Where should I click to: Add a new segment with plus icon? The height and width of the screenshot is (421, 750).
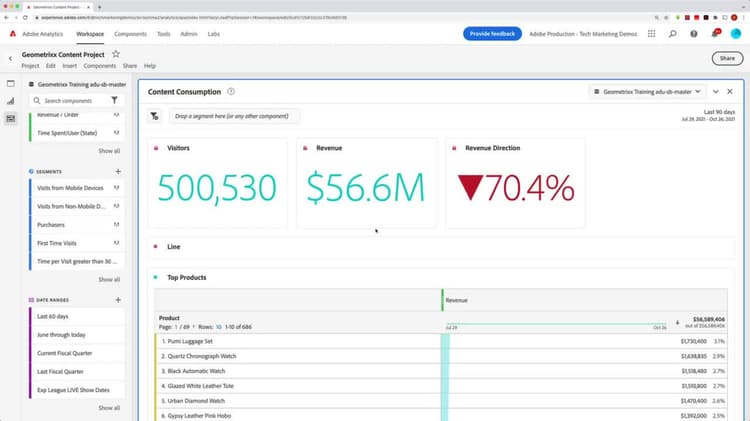click(118, 171)
